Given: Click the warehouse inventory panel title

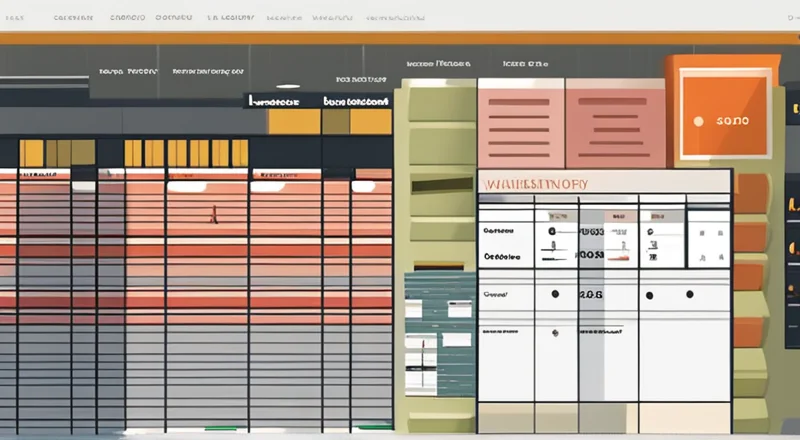Looking at the screenshot, I should (x=534, y=184).
